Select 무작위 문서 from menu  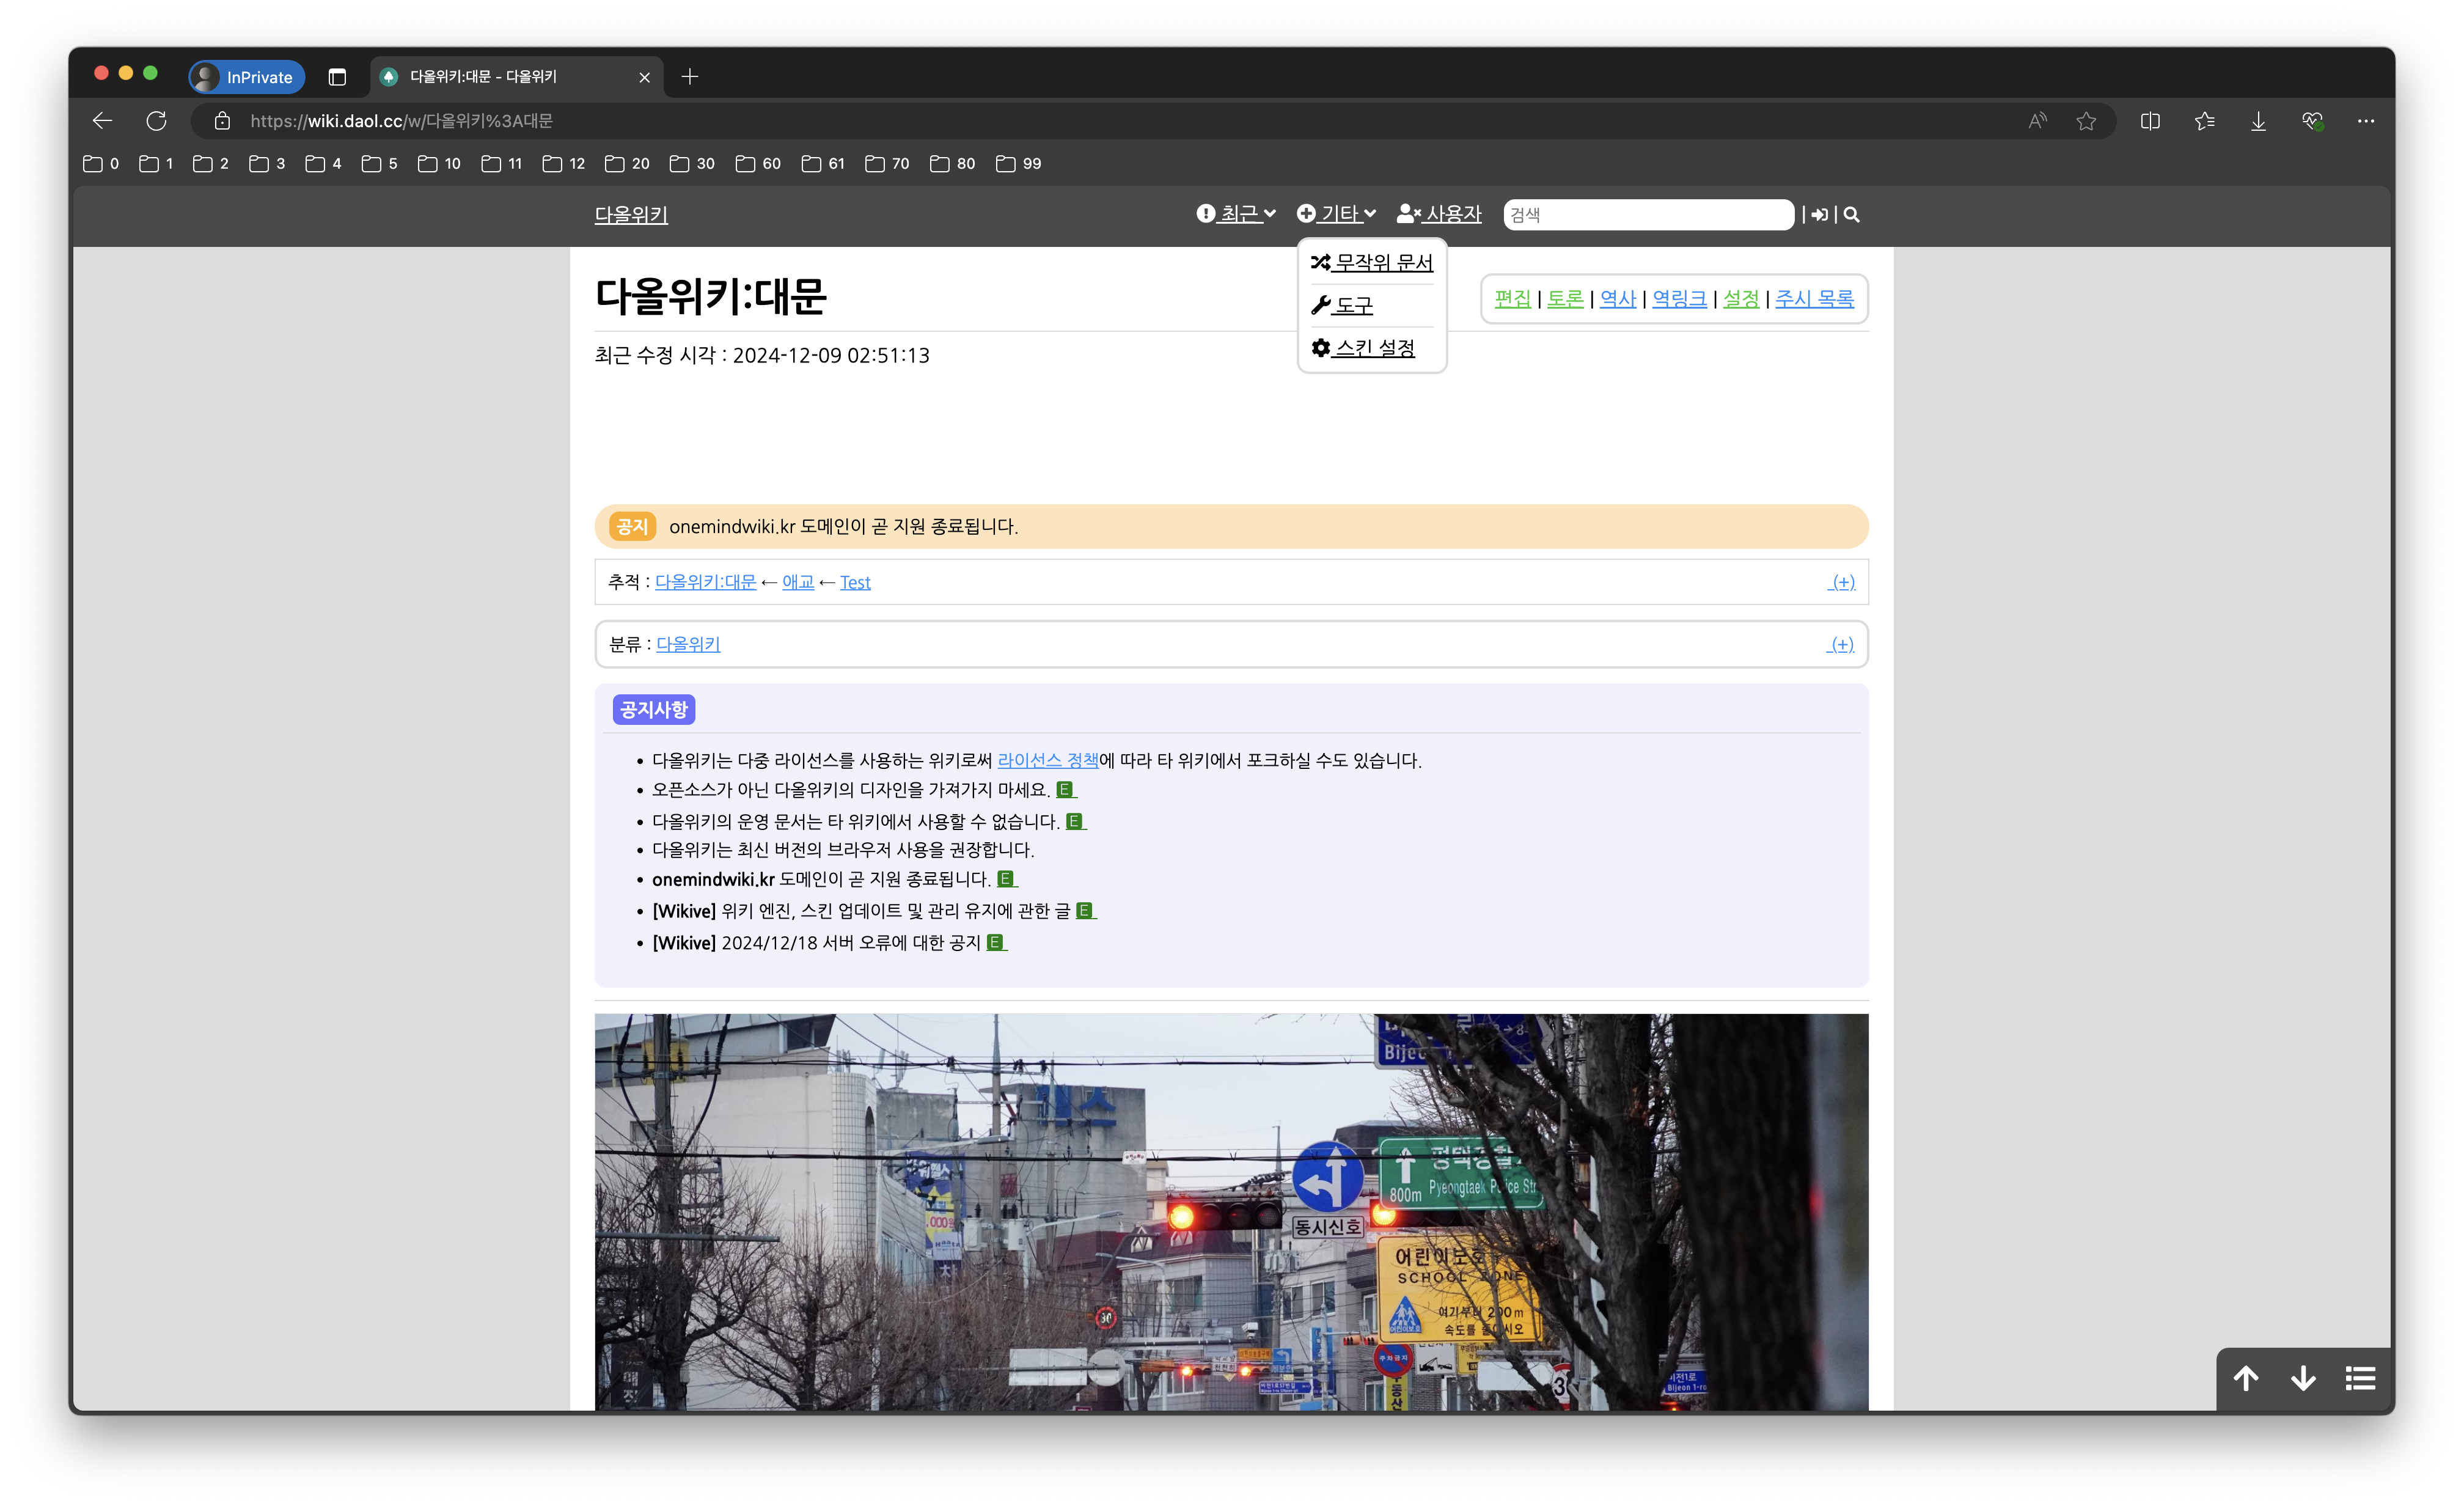(x=1372, y=262)
